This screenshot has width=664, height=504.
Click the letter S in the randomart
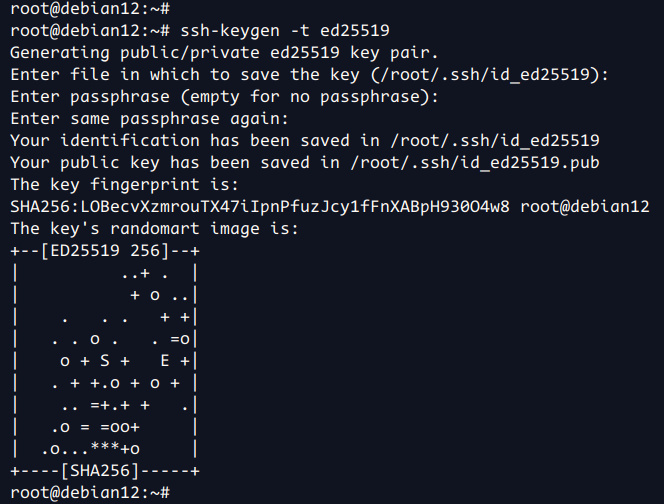coord(102,360)
